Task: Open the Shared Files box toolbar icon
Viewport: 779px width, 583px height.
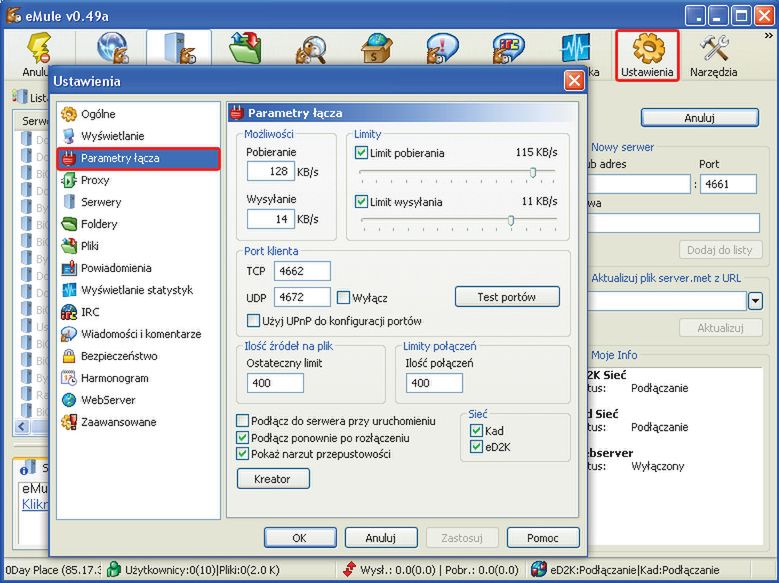Action: 377,48
